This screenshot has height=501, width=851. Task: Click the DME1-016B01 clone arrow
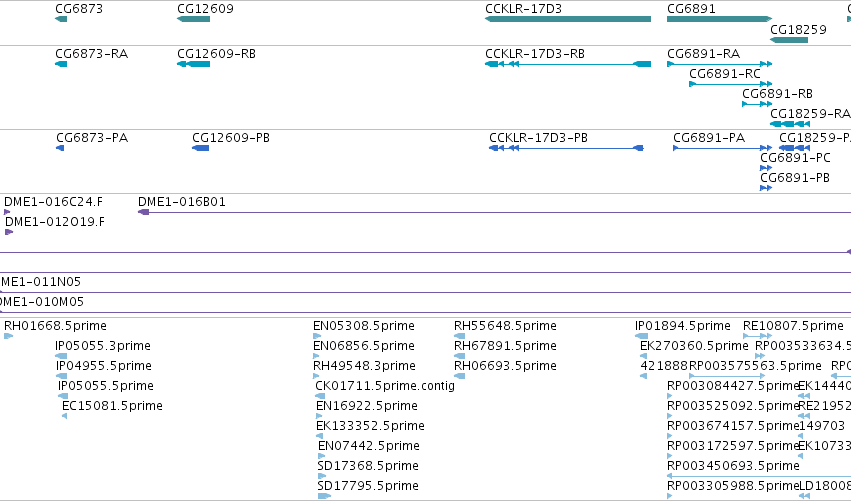pos(144,212)
